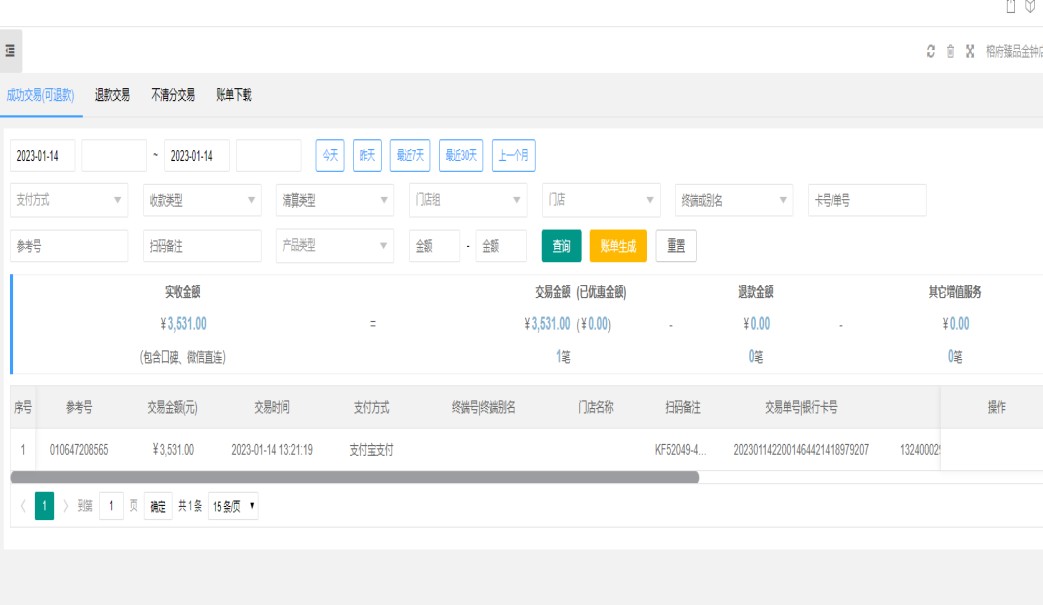Expand the 收款类型 dropdown
Image resolution: width=1043 pixels, height=605 pixels.
point(202,200)
